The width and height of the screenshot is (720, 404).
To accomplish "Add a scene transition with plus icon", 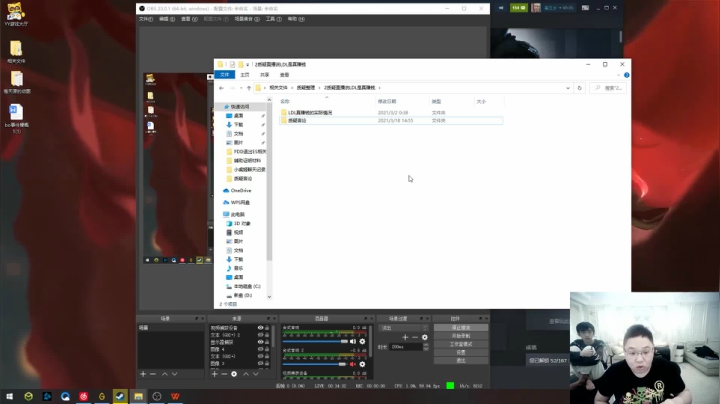I will (405, 337).
